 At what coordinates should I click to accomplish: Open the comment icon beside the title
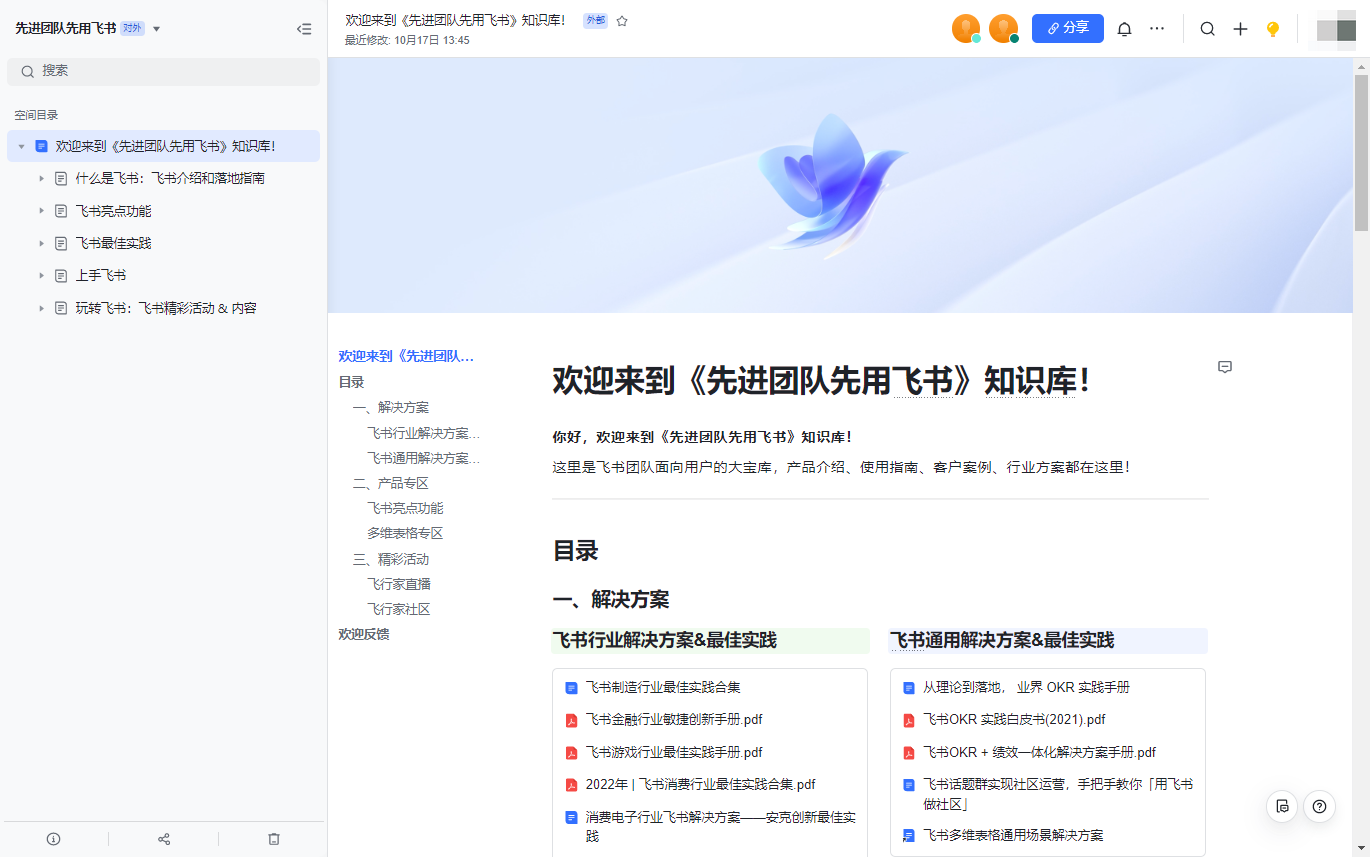point(1225,367)
